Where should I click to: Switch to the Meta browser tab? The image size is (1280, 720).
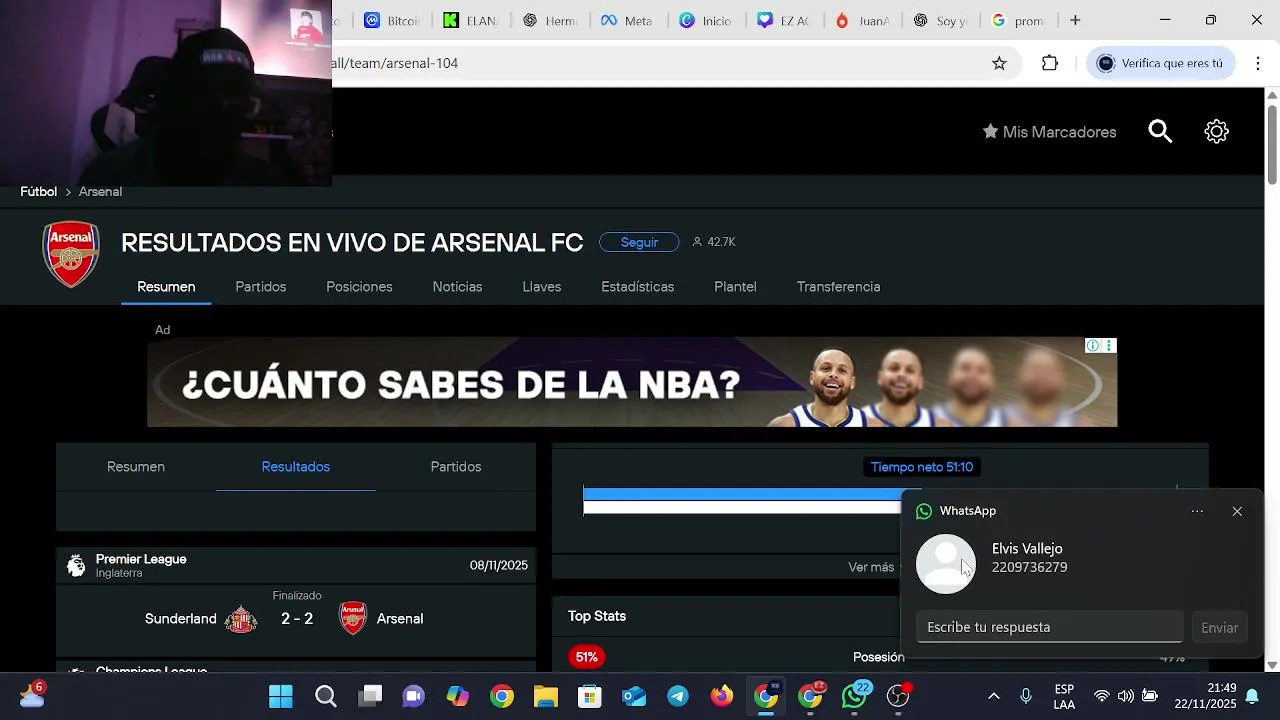627,20
